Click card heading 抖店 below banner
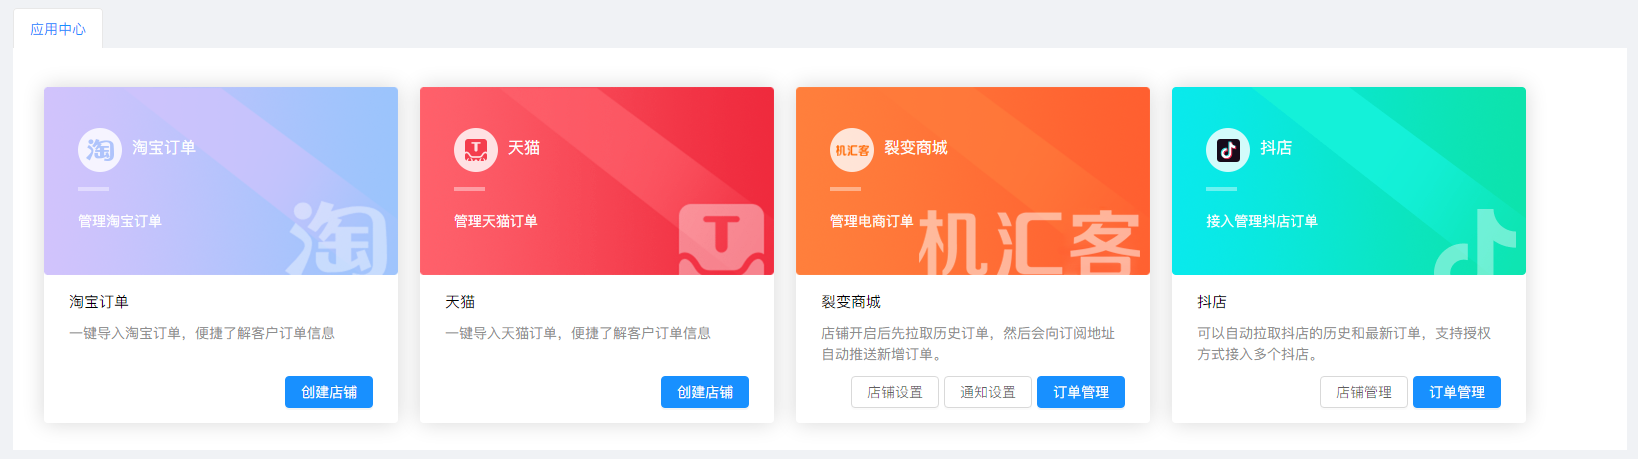The image size is (1638, 459). pos(1212,302)
